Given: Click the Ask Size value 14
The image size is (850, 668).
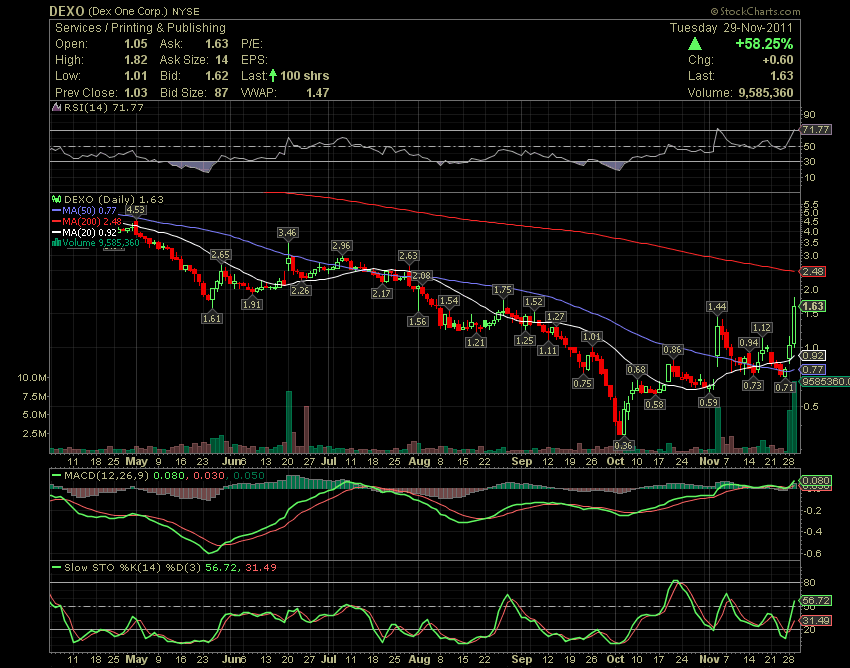Looking at the screenshot, I should tap(221, 60).
